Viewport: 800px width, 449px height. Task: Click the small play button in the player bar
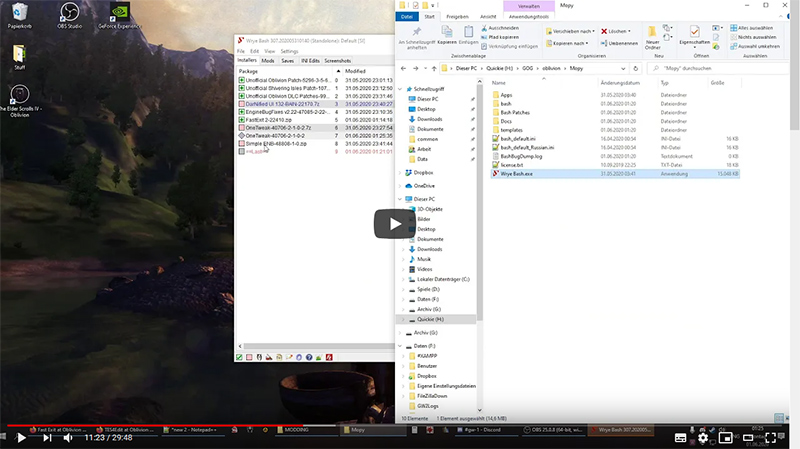(21, 438)
